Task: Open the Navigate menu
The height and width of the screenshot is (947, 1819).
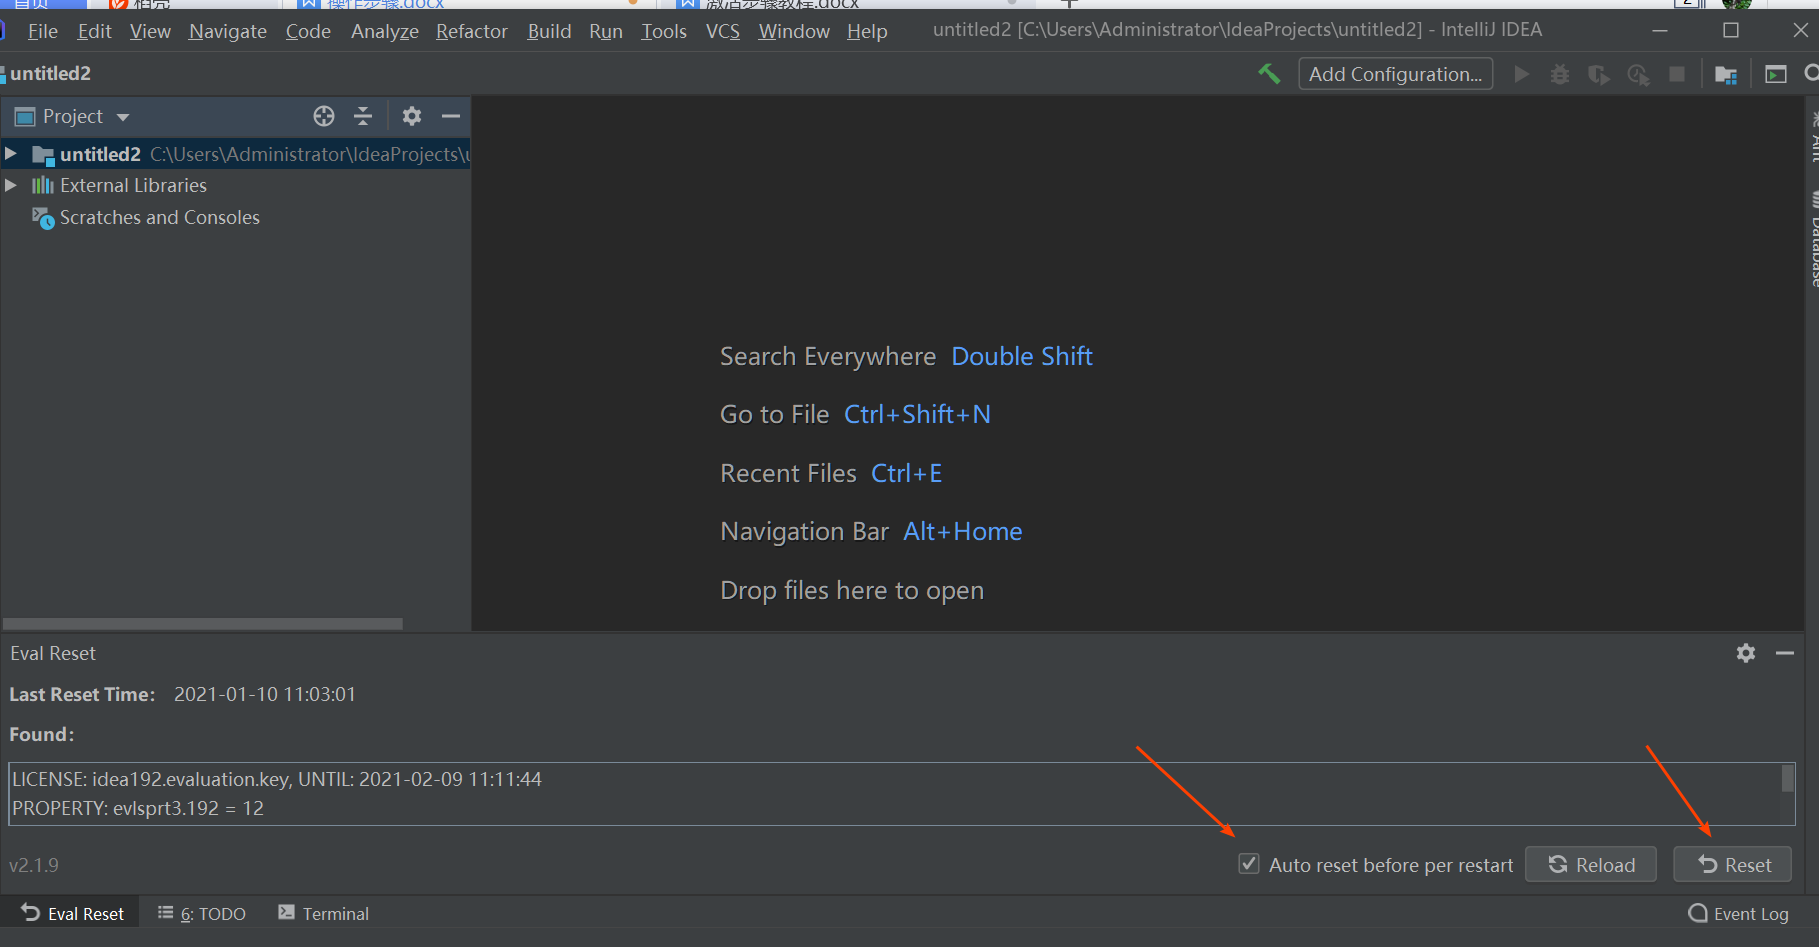Action: (227, 31)
